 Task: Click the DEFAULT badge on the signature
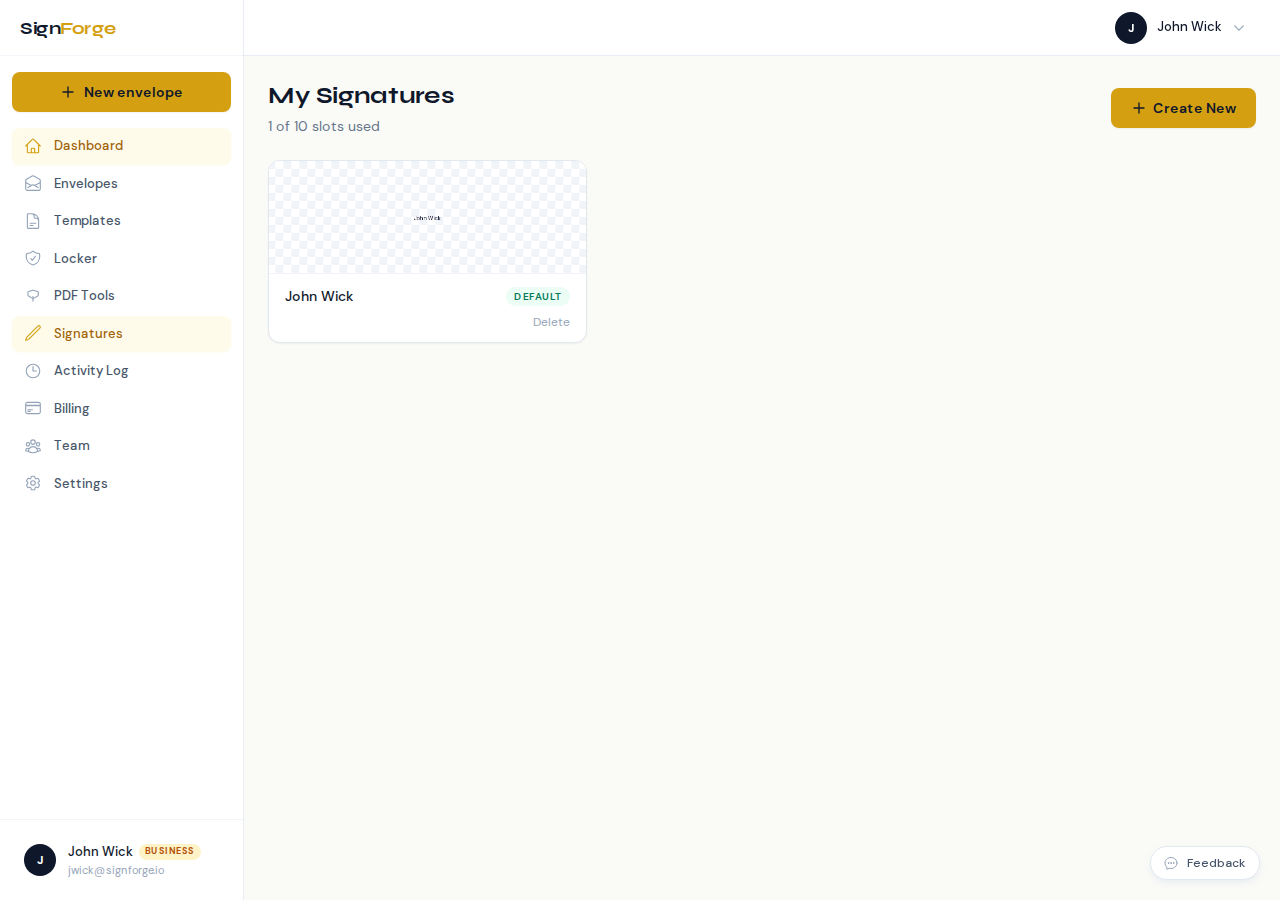(538, 297)
